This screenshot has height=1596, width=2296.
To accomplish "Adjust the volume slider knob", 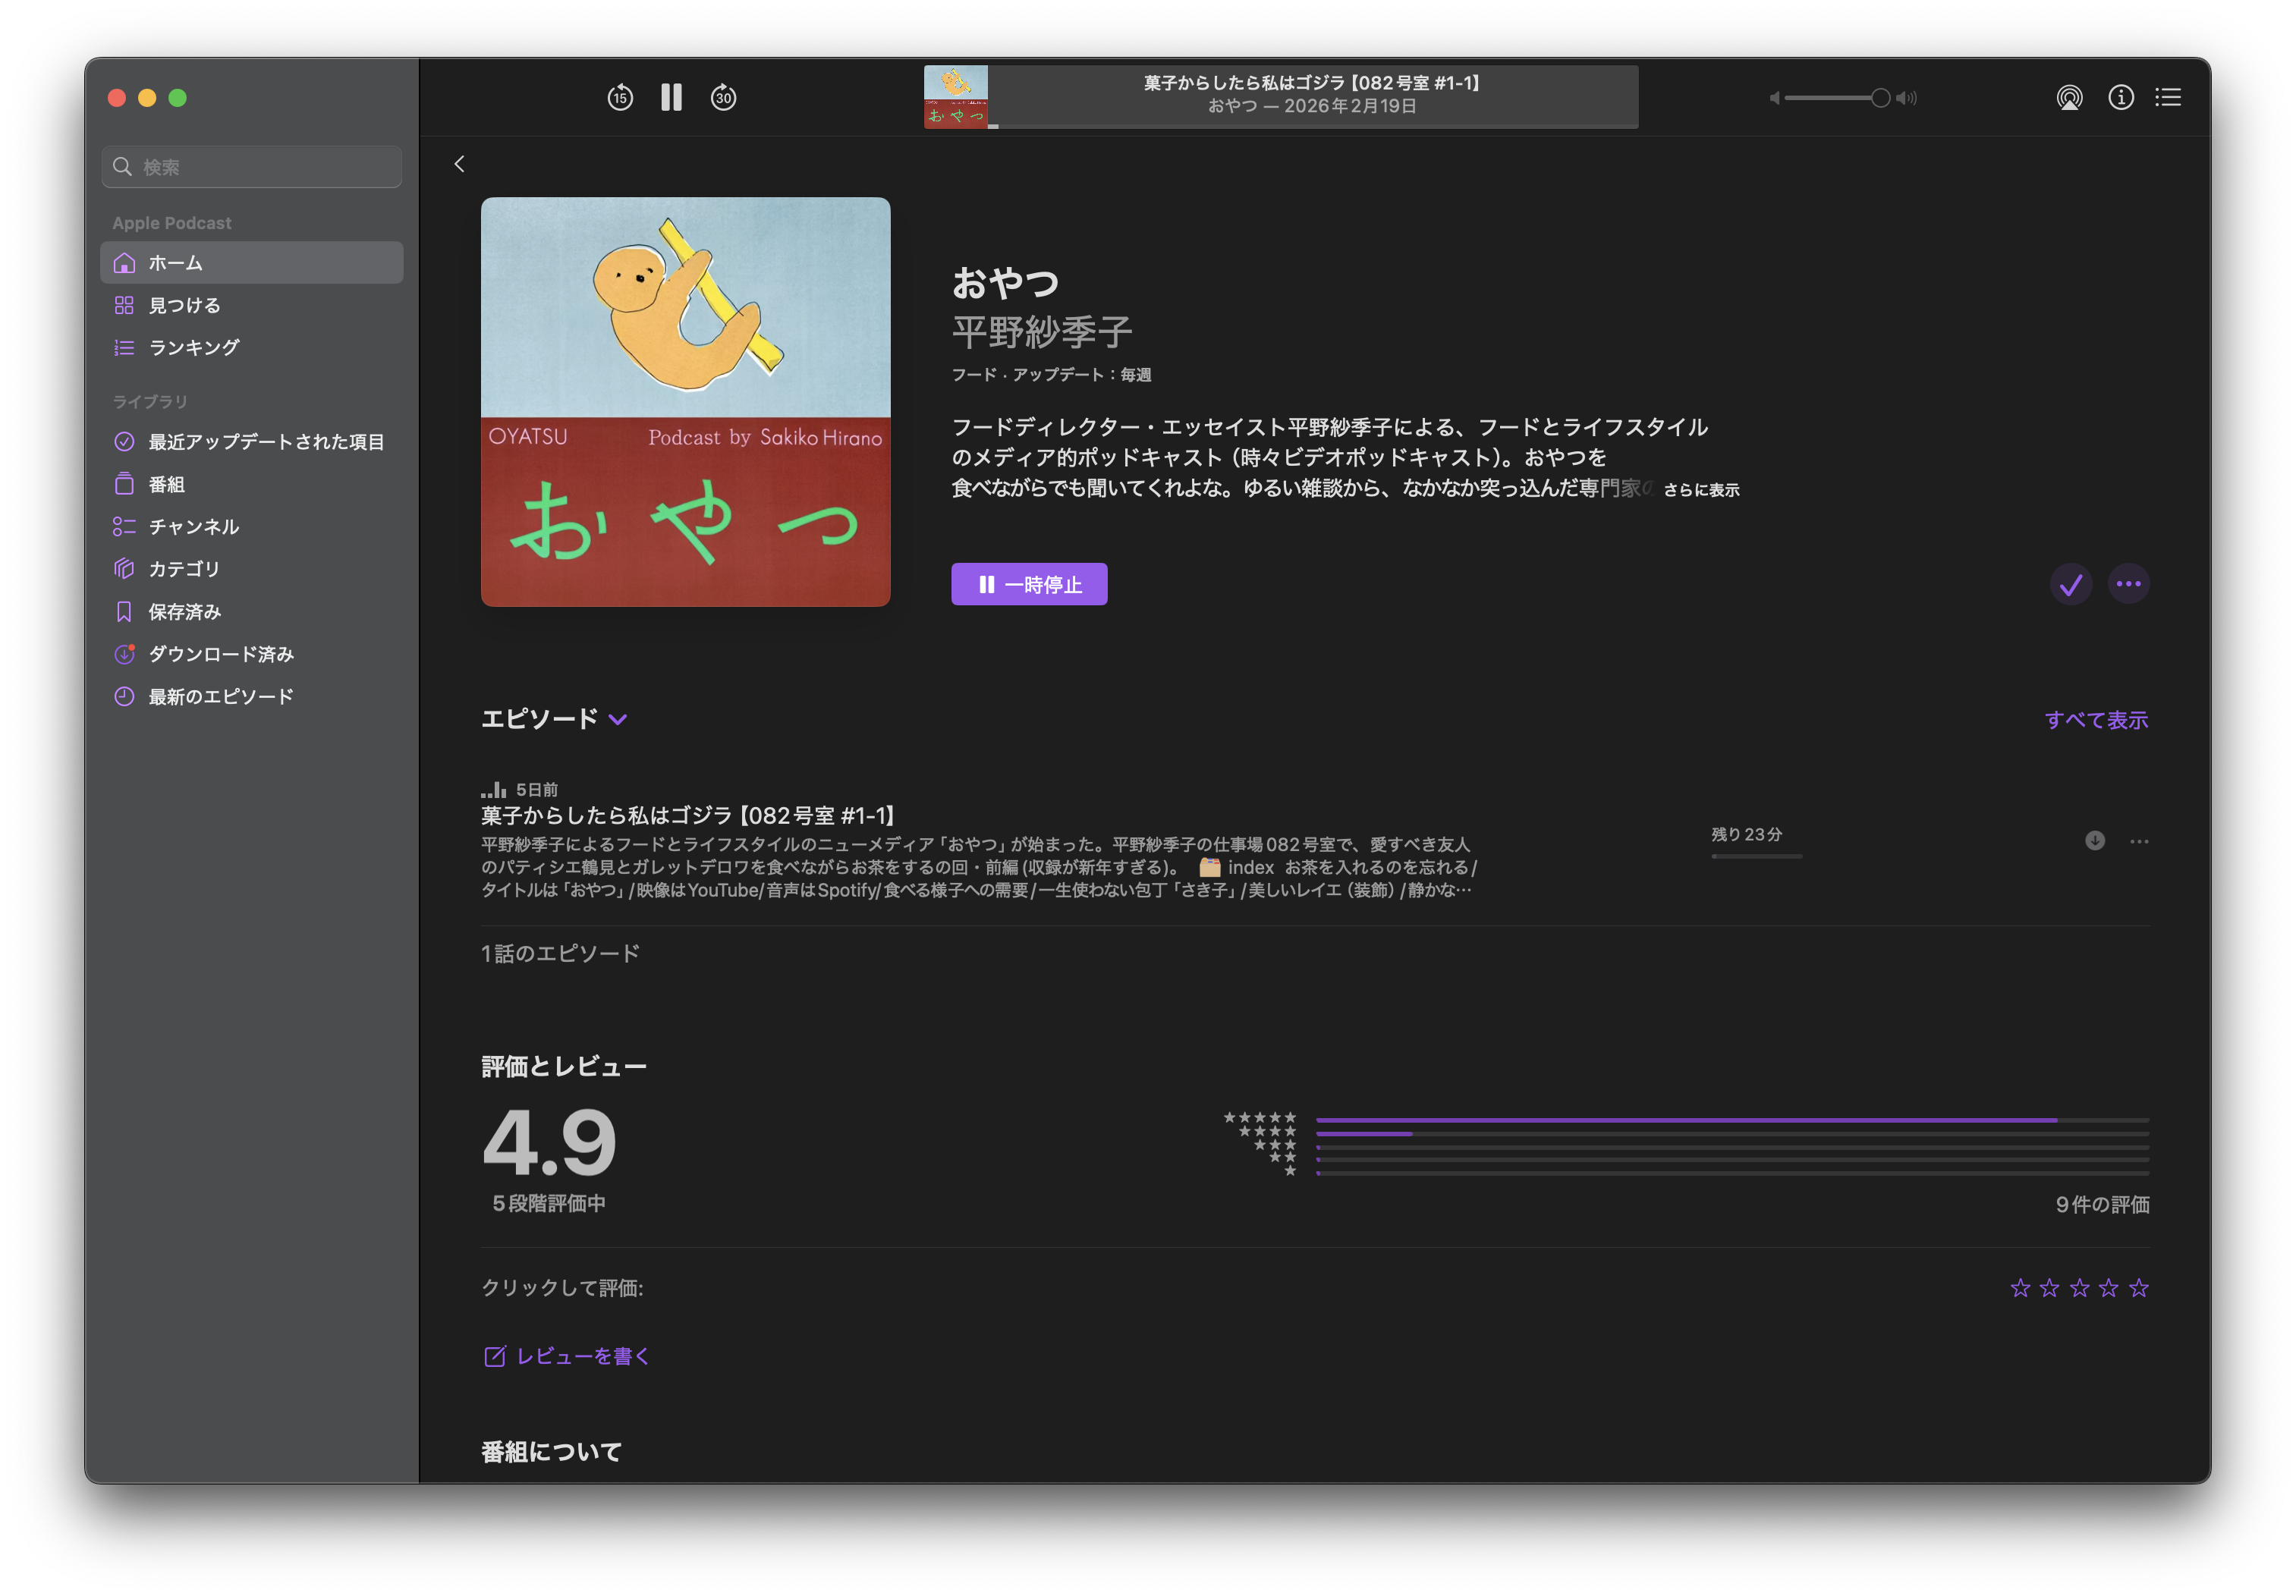I will [1880, 97].
